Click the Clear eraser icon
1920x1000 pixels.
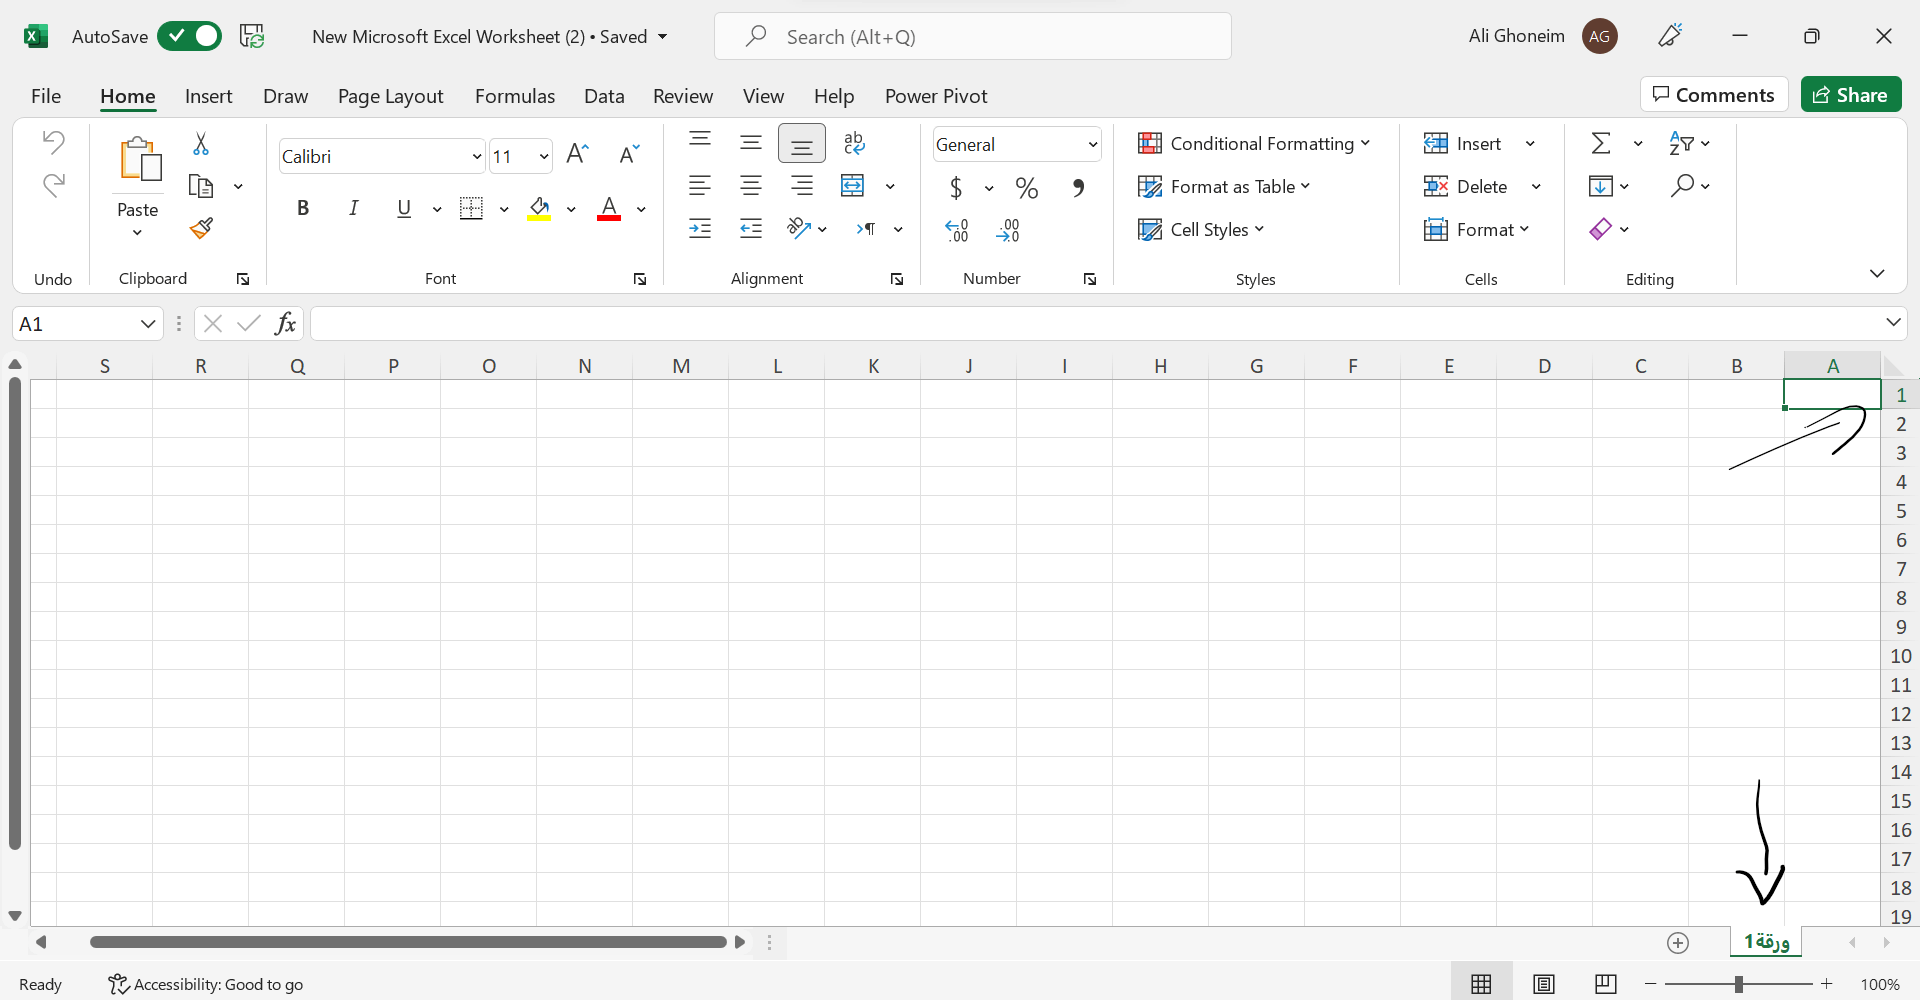[1600, 229]
